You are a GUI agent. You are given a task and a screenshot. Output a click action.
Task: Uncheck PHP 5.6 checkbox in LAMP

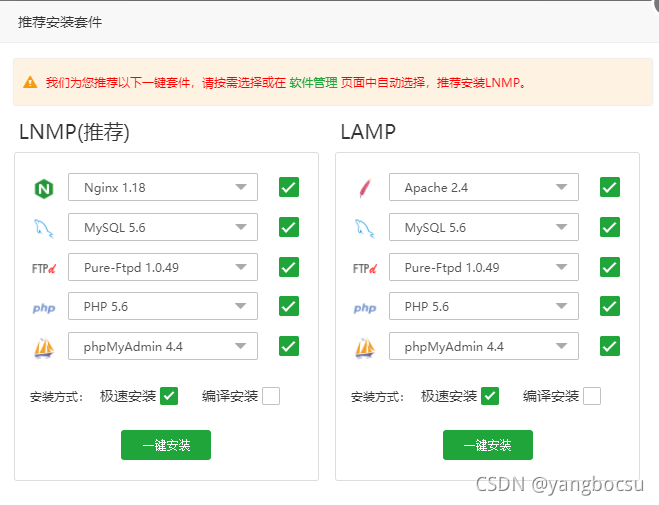[610, 306]
